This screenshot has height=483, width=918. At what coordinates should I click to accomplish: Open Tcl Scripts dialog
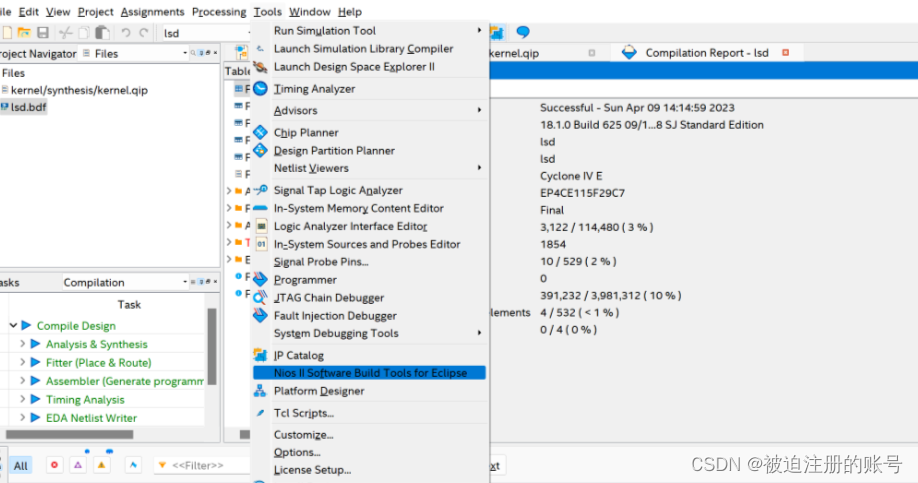pyautogui.click(x=303, y=413)
